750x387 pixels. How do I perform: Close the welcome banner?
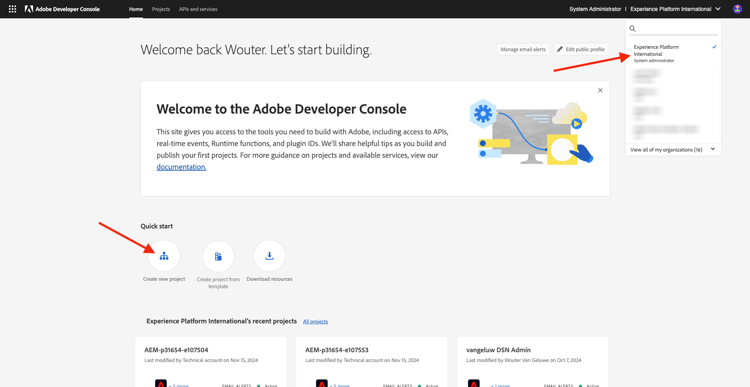coord(600,90)
